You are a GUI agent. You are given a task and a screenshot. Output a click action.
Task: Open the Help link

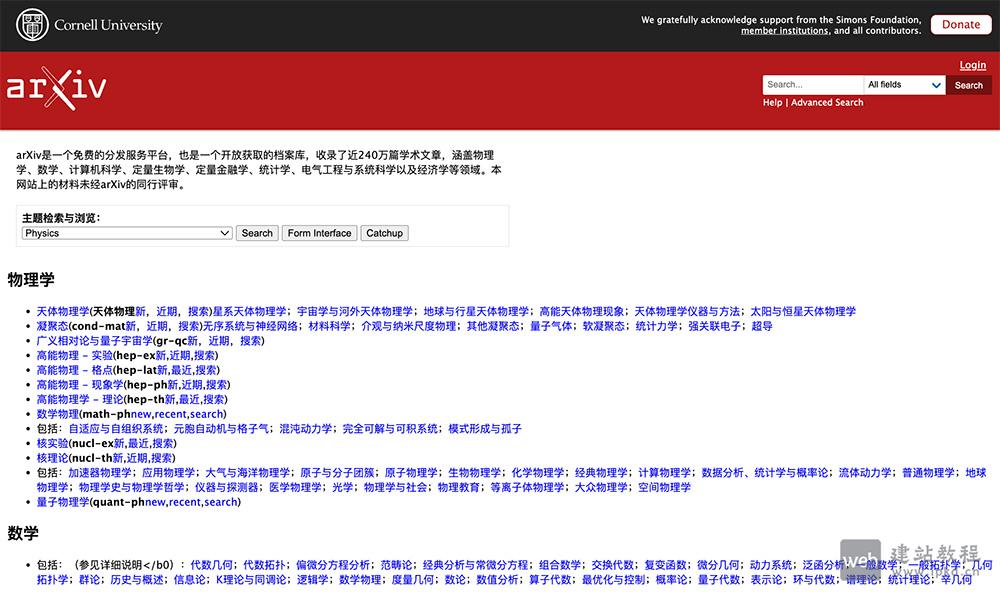[x=772, y=102]
